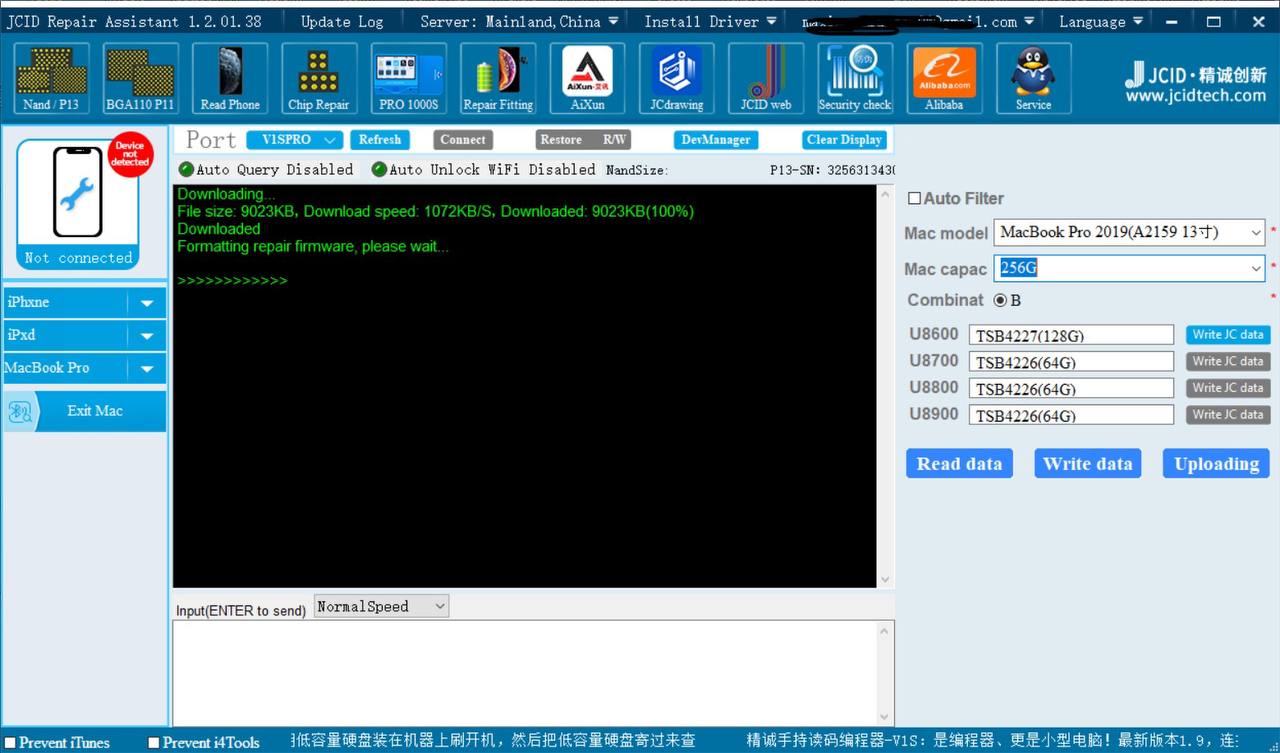Open the JCdrawing tool
This screenshot has height=753, width=1280.
pos(677,78)
